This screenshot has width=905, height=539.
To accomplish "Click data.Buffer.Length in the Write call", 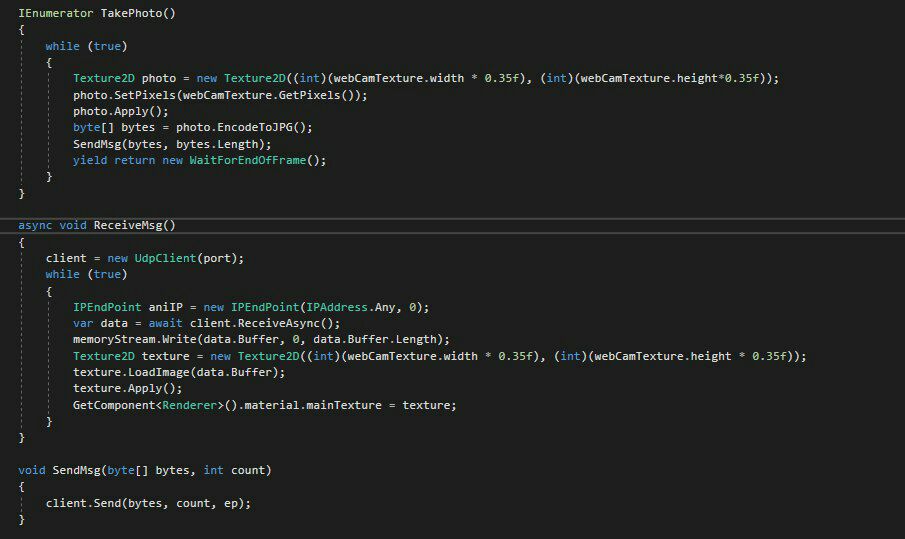I will [375, 339].
